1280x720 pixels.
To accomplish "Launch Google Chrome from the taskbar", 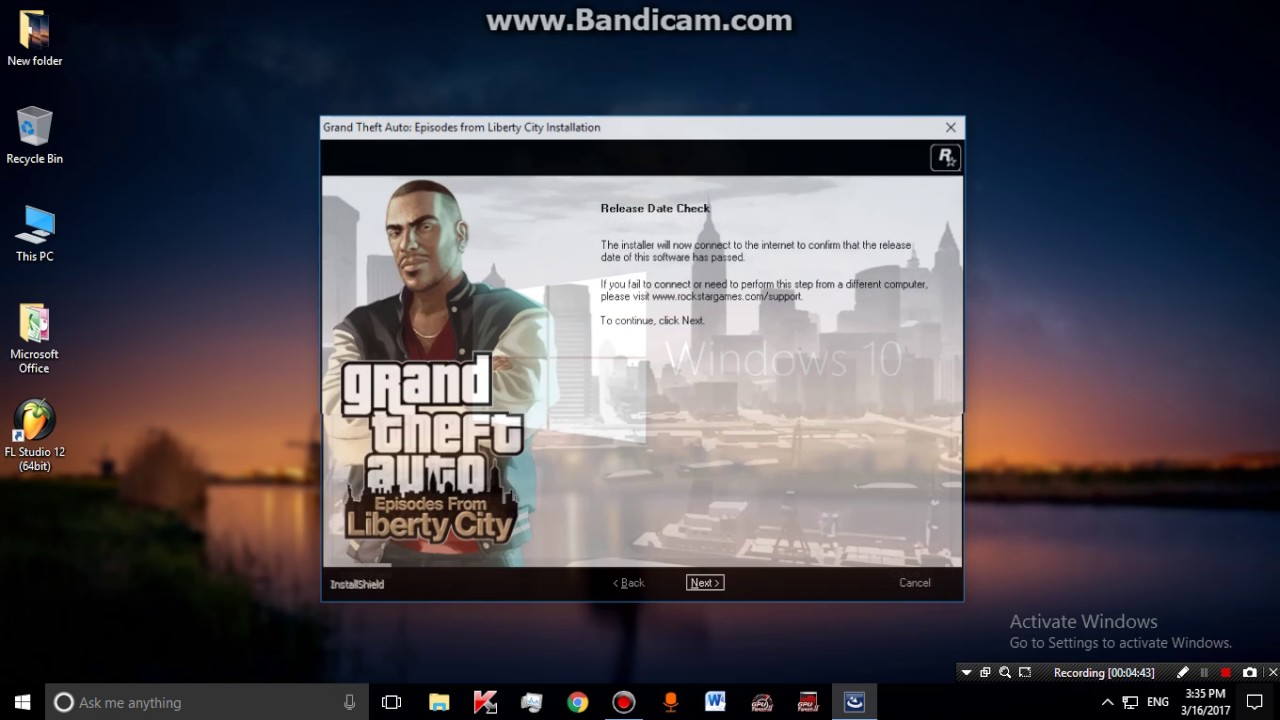I will pos(577,702).
